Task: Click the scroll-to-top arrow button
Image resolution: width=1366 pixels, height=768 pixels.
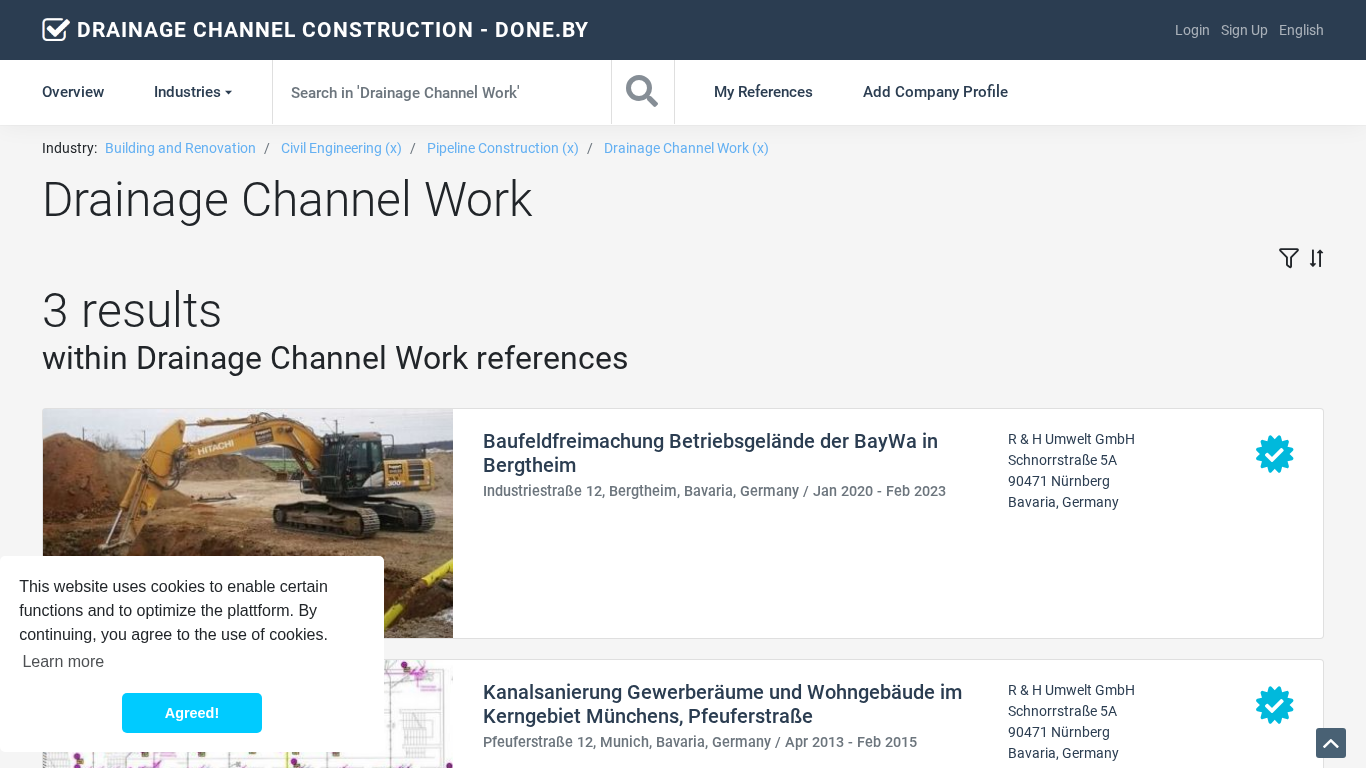Action: coord(1330,743)
